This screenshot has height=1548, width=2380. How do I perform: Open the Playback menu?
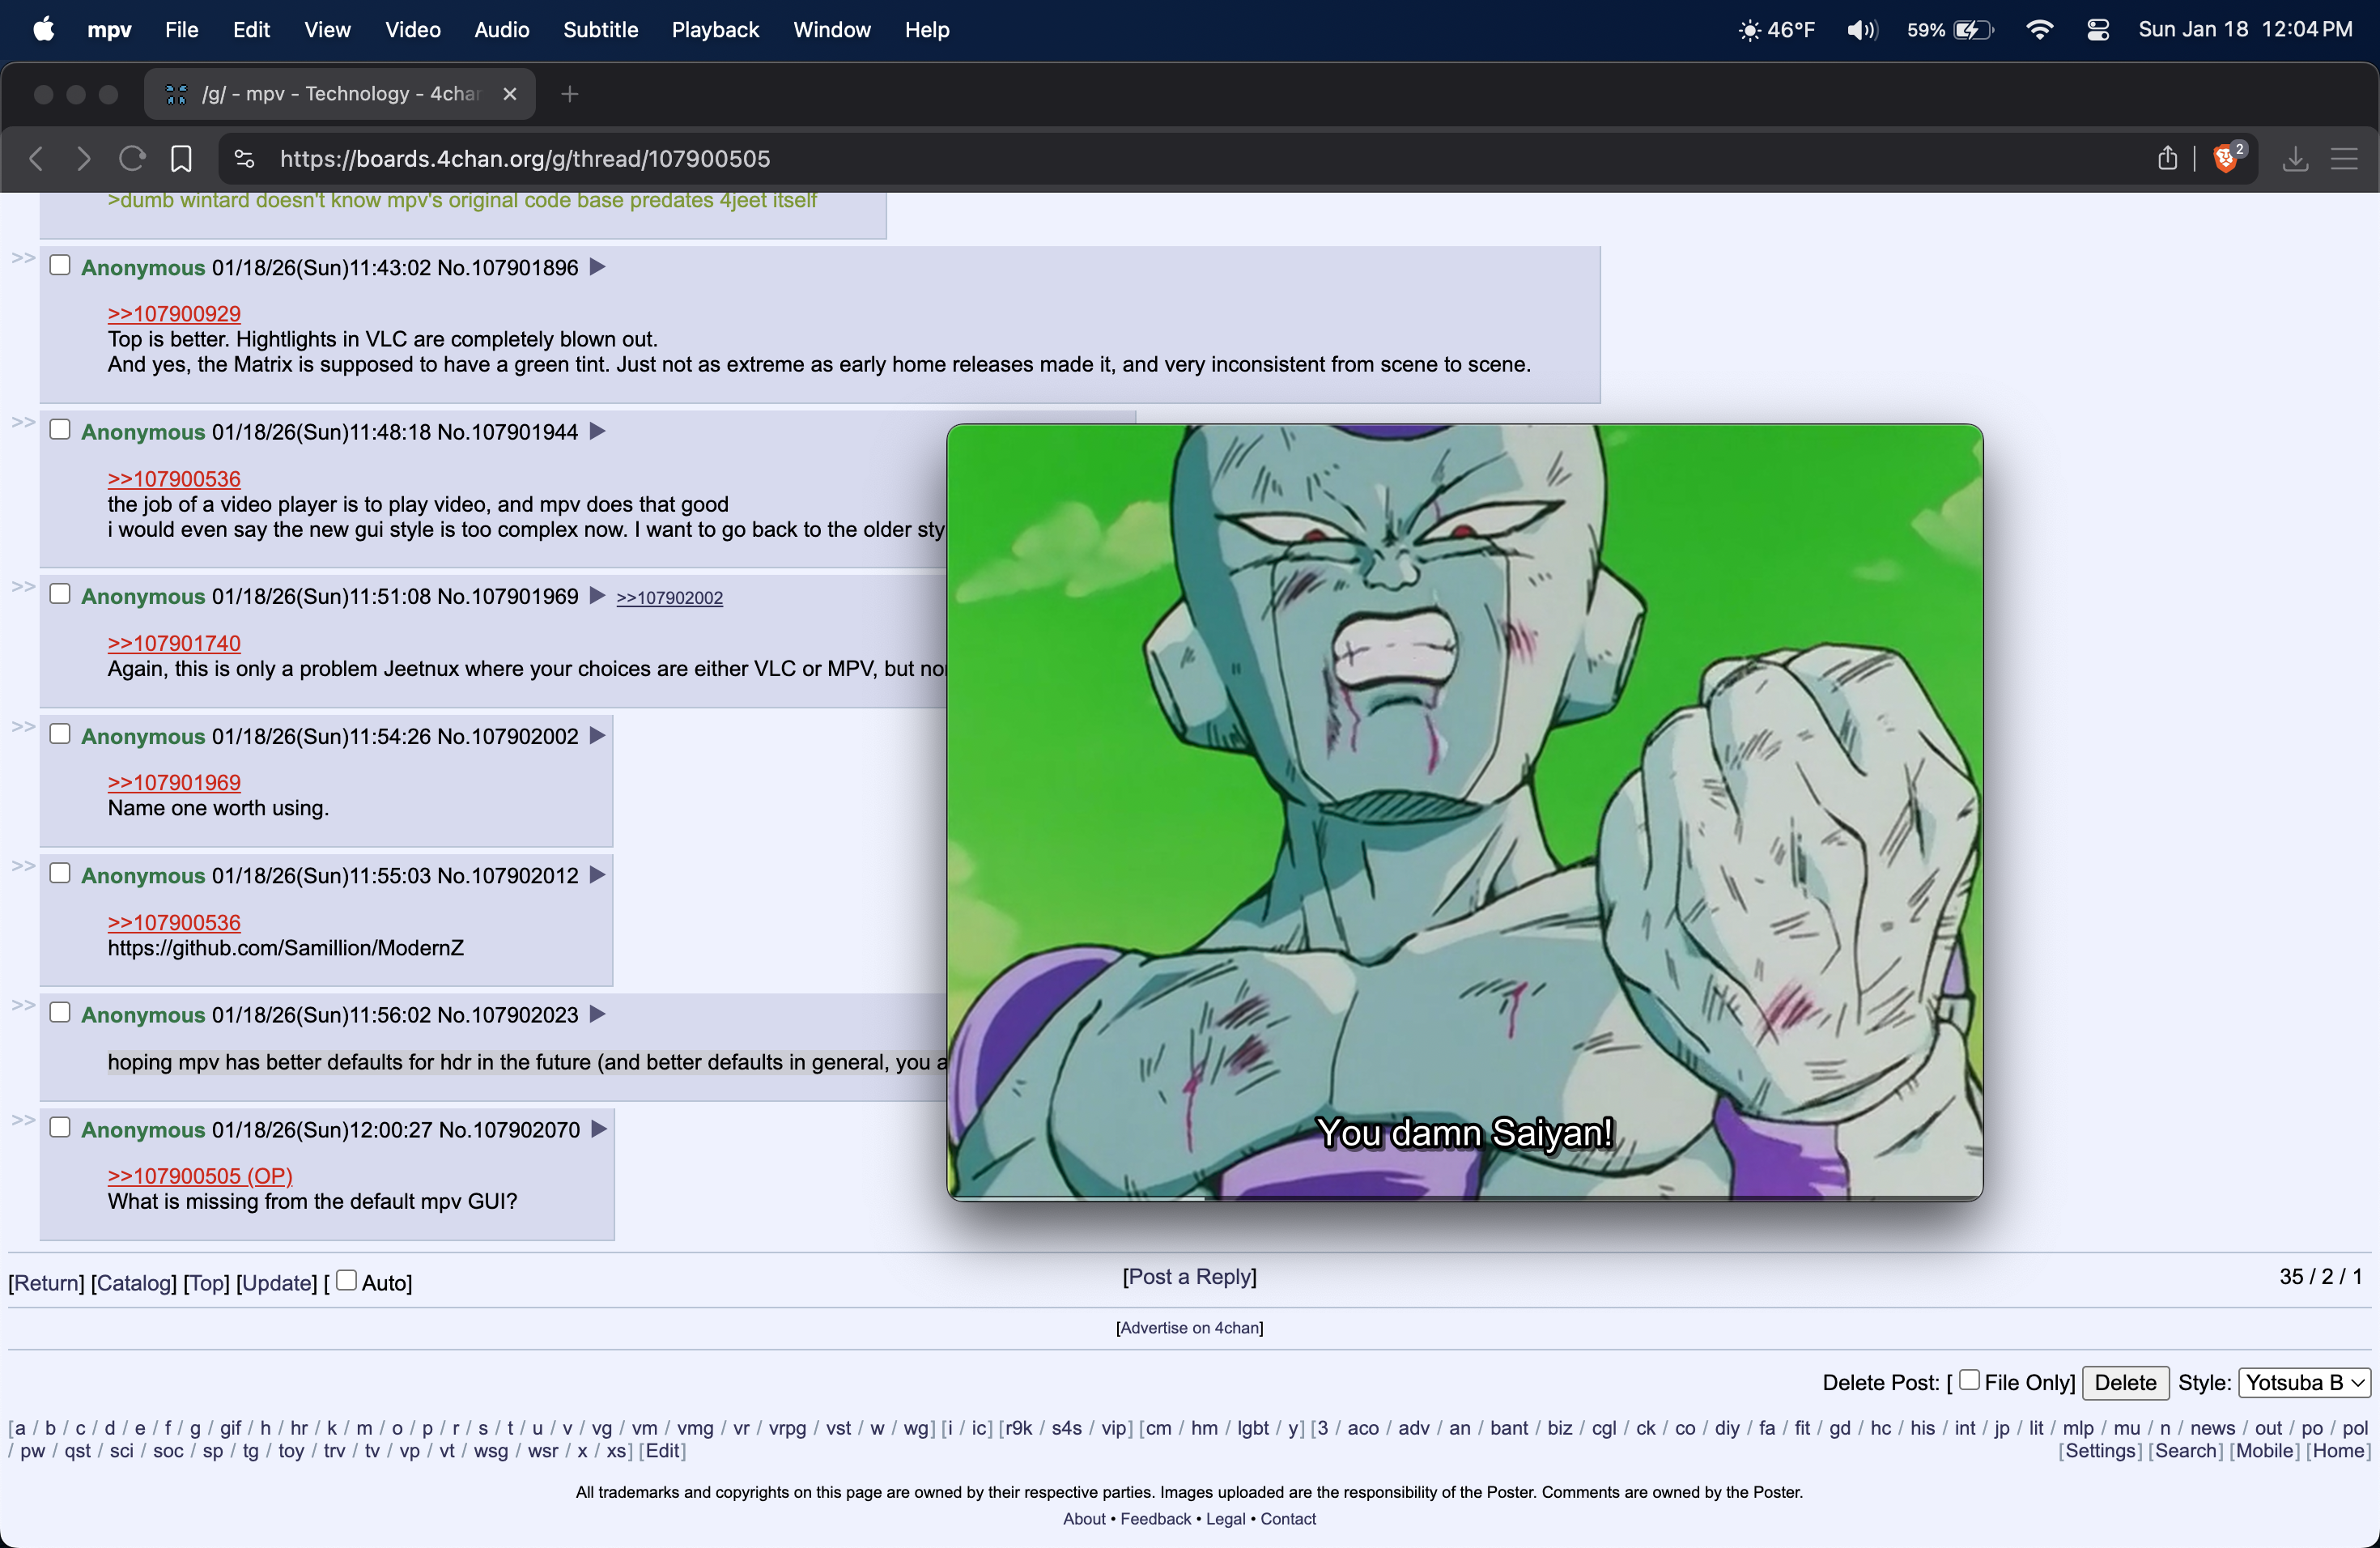point(715,30)
